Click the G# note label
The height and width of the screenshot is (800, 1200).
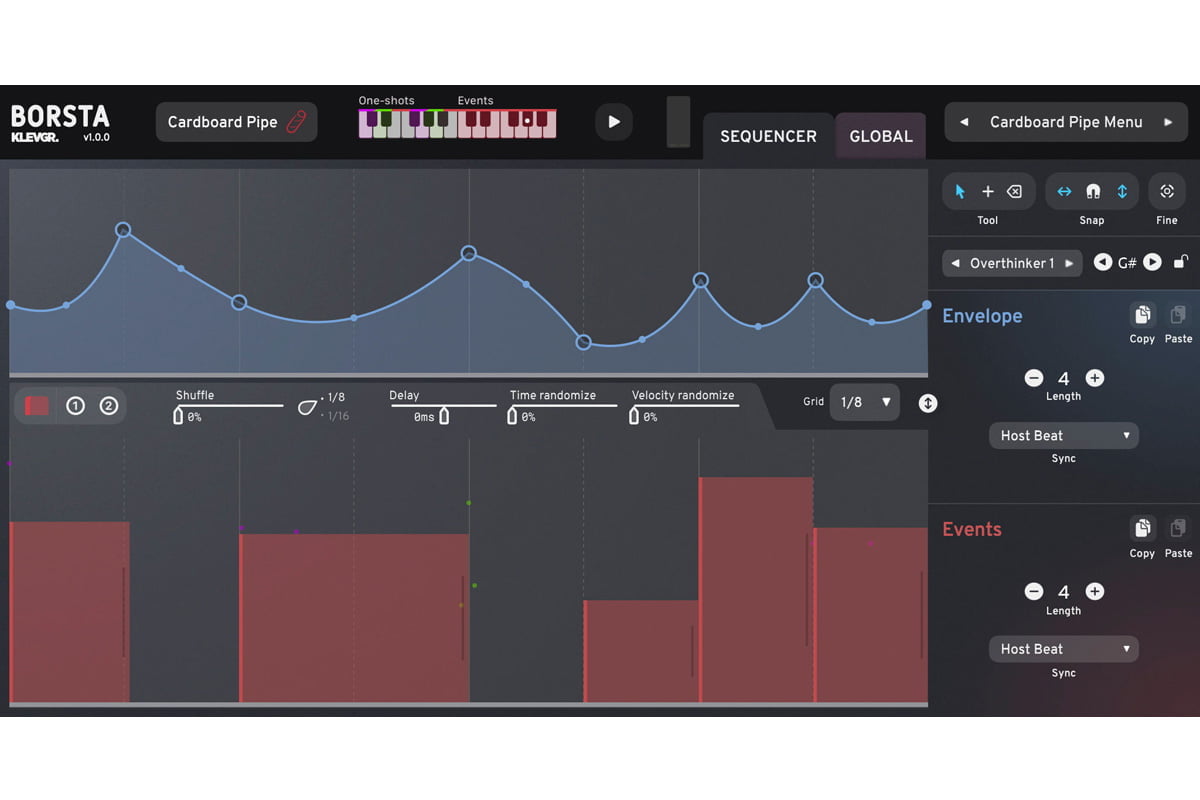1127,263
